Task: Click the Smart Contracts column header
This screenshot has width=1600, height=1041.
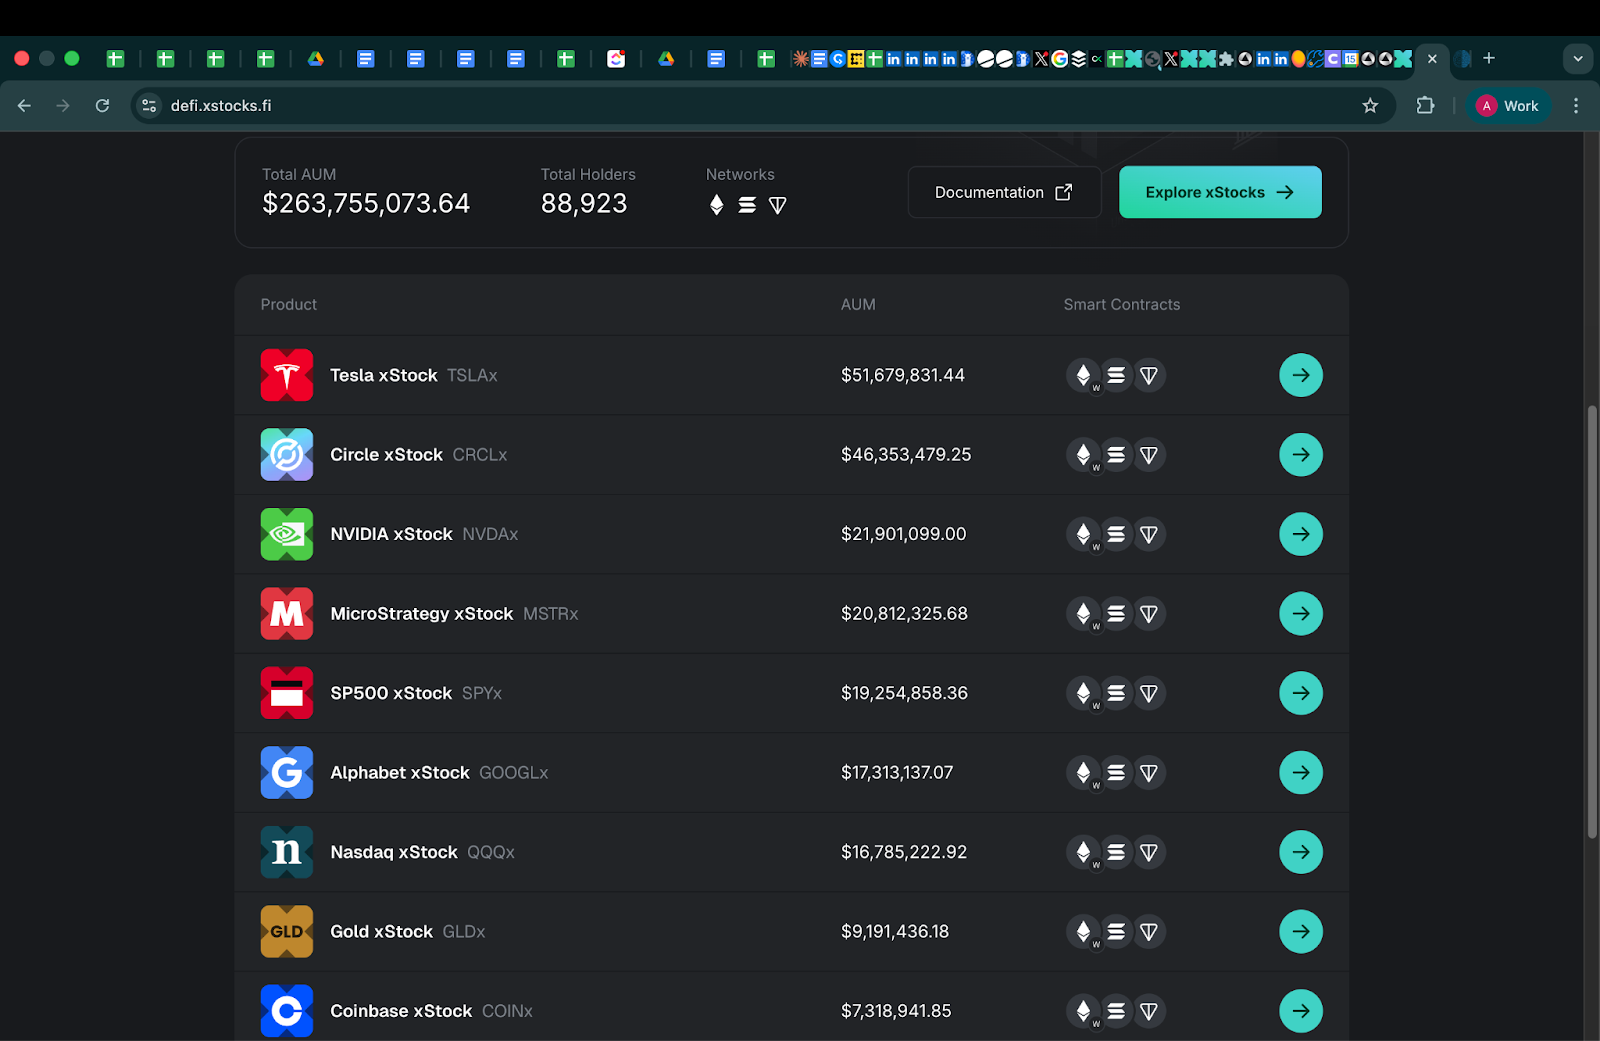Action: point(1122,304)
